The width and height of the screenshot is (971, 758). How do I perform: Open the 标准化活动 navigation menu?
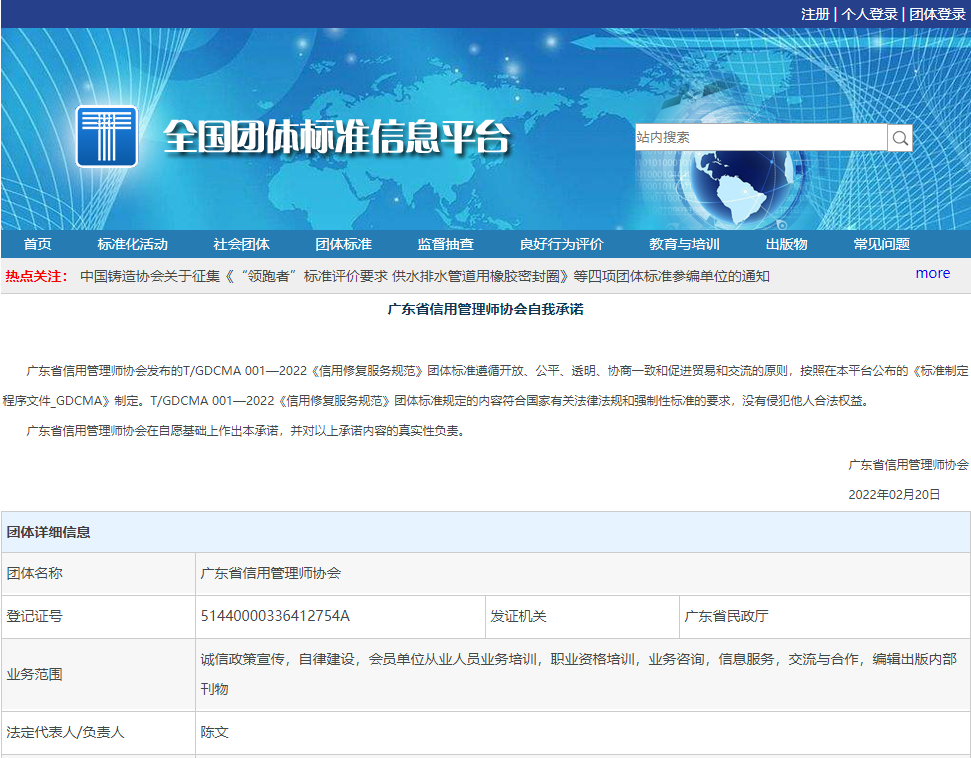pyautogui.click(x=131, y=243)
